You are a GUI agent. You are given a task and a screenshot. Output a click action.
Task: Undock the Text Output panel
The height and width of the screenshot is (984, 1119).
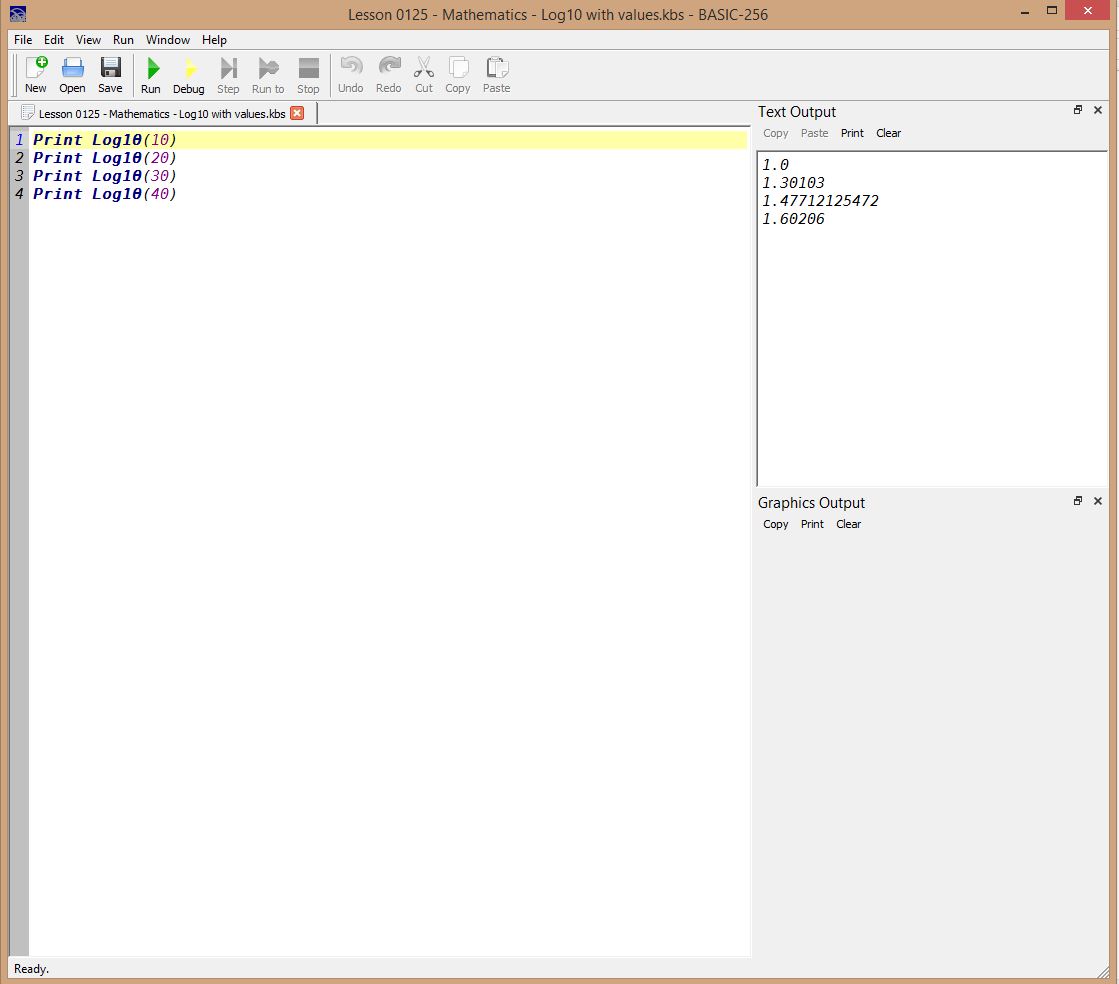1078,111
